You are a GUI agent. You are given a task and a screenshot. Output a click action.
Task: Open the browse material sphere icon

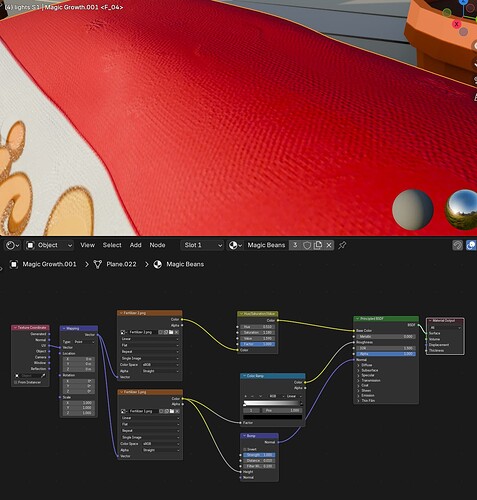pos(235,245)
